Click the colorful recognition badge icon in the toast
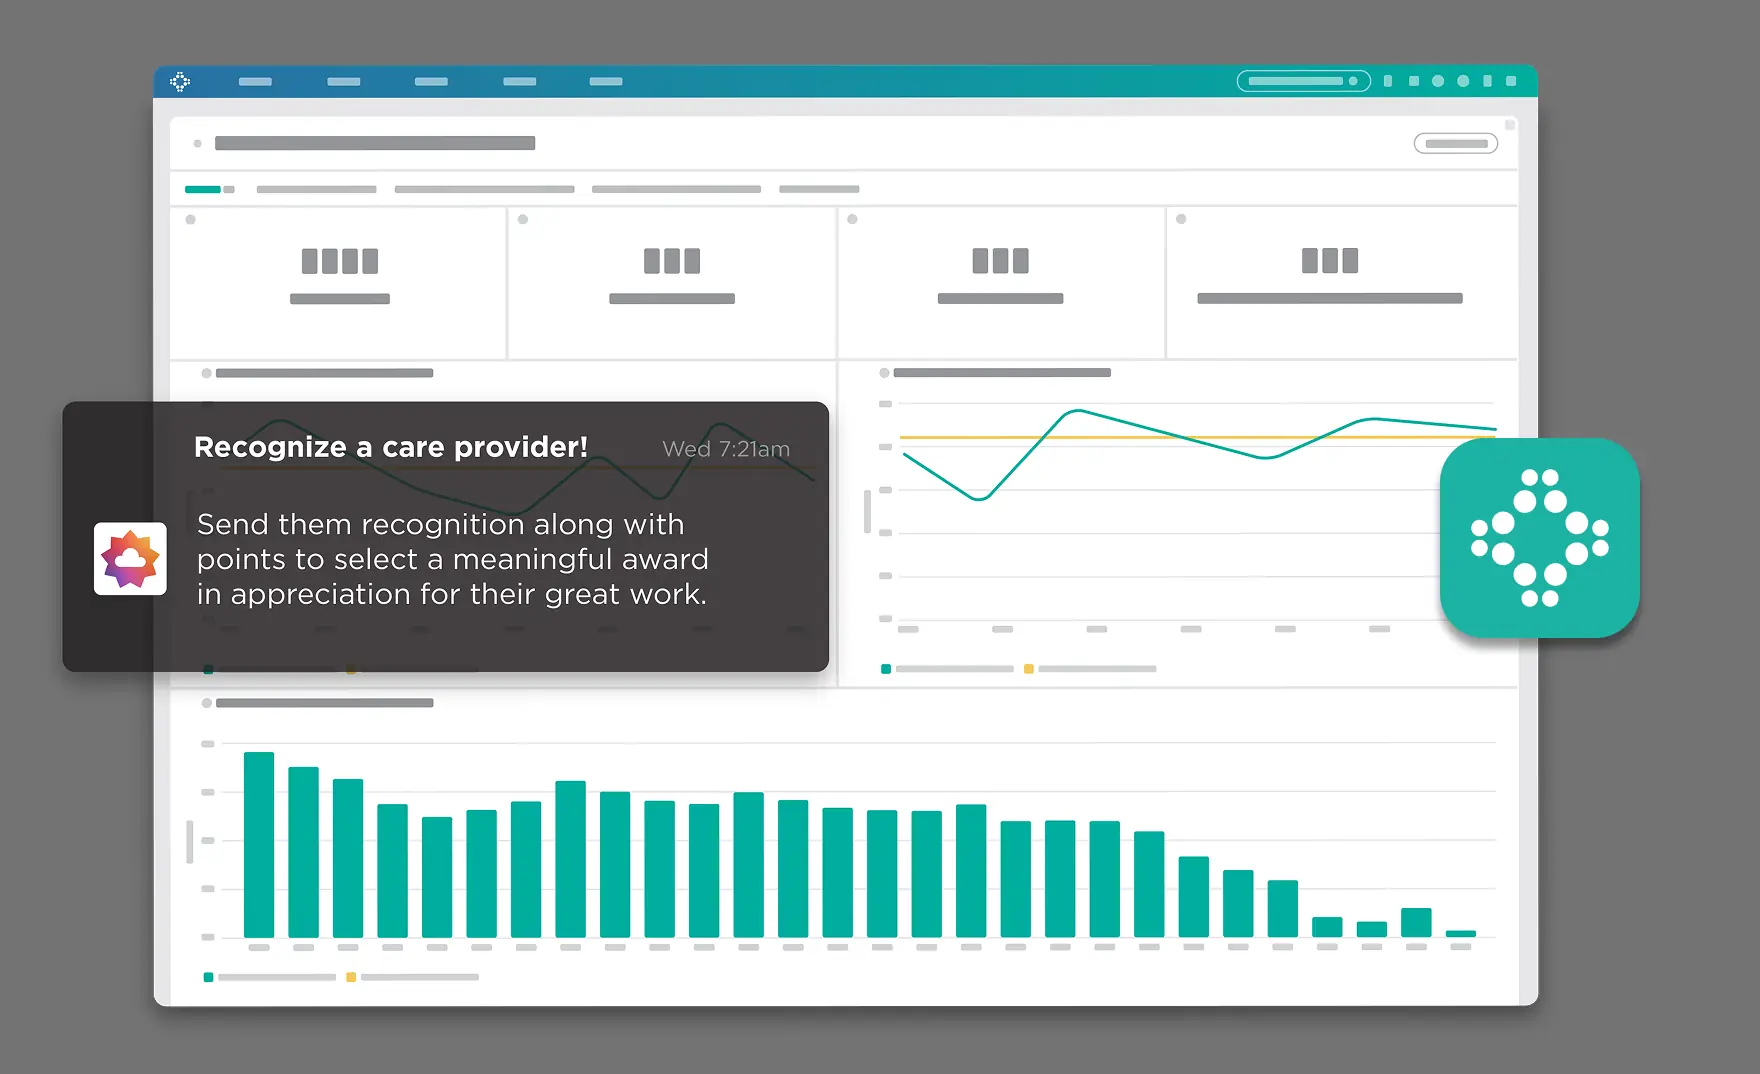Viewport: 1760px width, 1074px height. point(130,557)
